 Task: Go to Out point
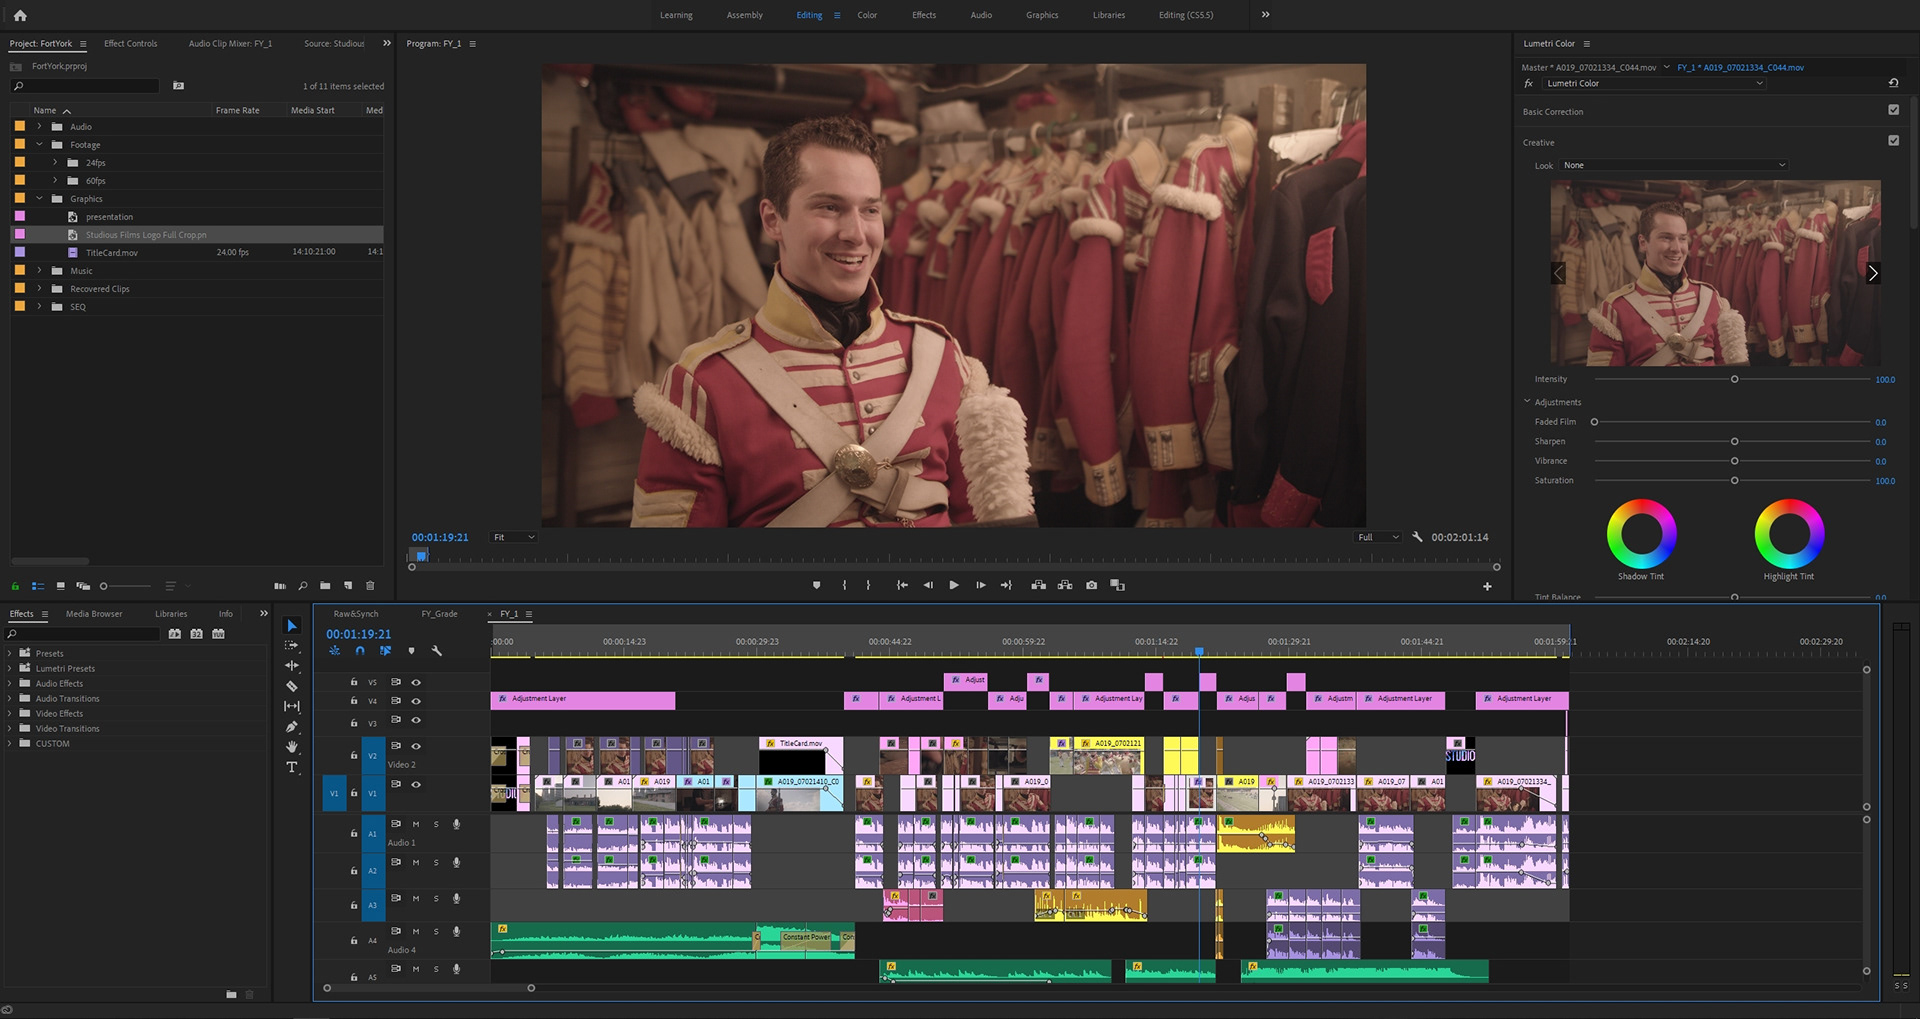click(1006, 585)
